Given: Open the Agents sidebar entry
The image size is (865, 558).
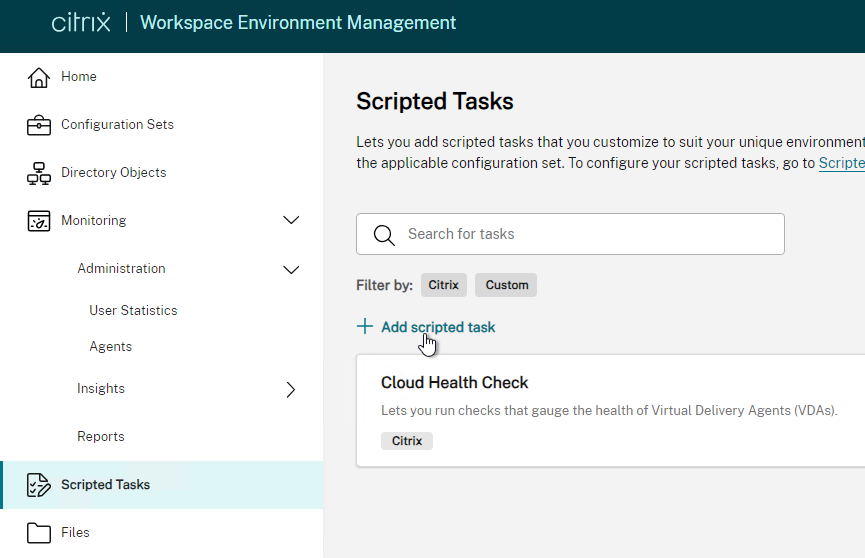Looking at the screenshot, I should (x=110, y=347).
